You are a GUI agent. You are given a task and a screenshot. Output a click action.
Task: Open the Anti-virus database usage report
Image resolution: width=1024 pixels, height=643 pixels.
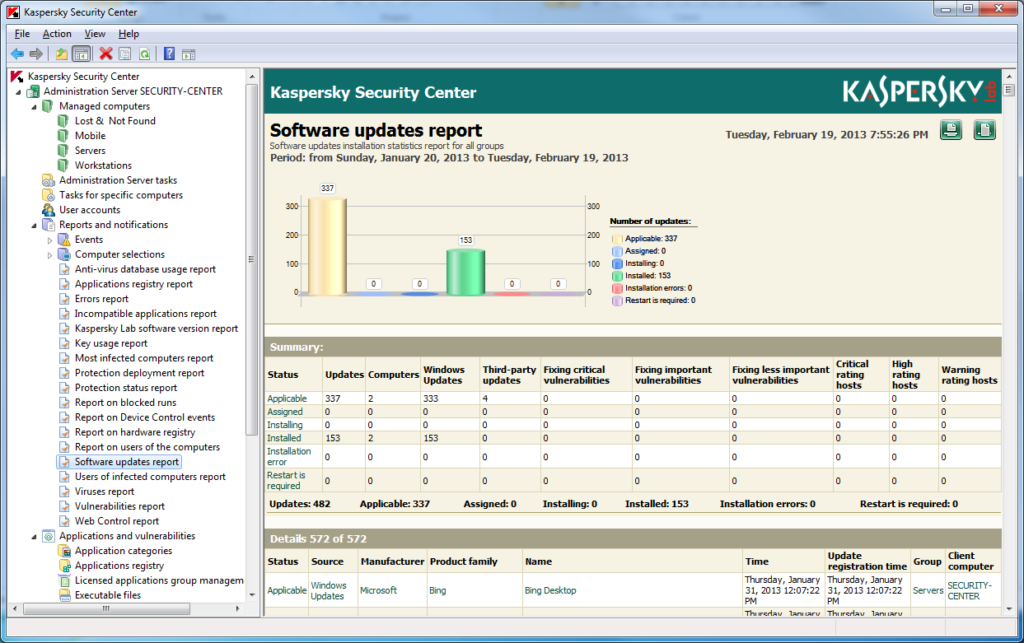pyautogui.click(x=145, y=269)
